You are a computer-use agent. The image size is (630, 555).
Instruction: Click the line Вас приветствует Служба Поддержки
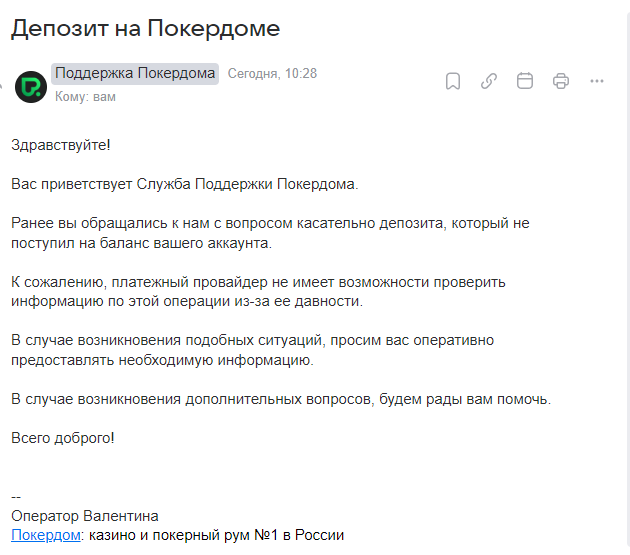point(184,185)
